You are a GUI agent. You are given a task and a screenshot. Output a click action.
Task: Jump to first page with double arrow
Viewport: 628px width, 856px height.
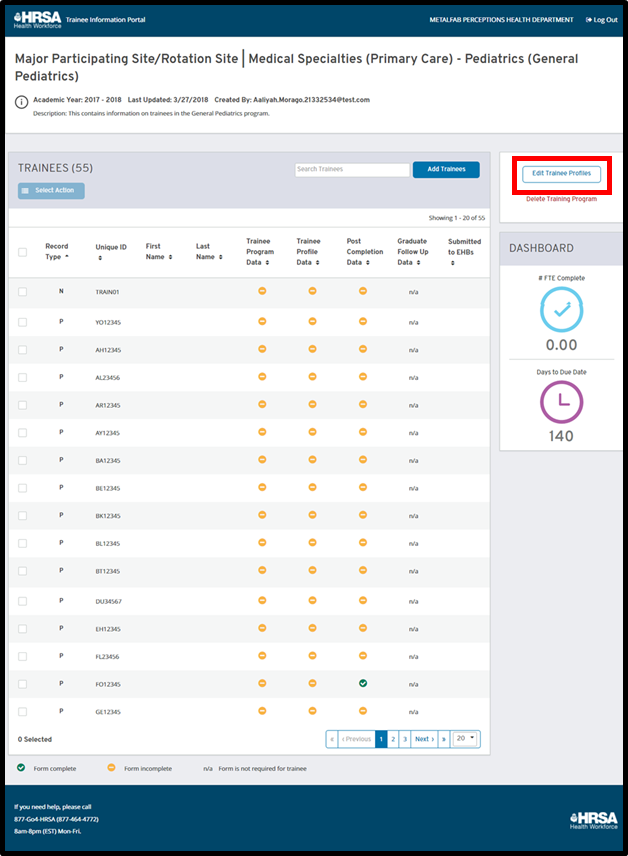pos(332,739)
